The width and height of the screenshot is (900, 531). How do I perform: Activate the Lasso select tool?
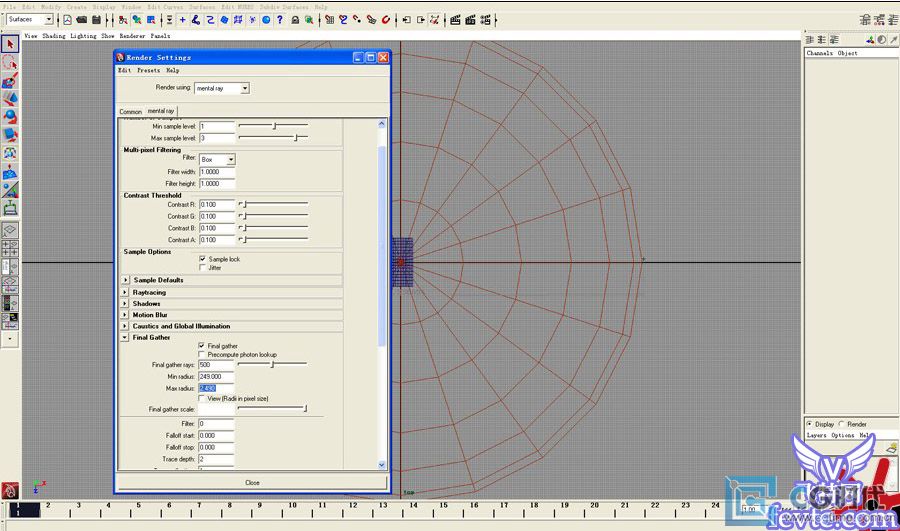tap(10, 63)
